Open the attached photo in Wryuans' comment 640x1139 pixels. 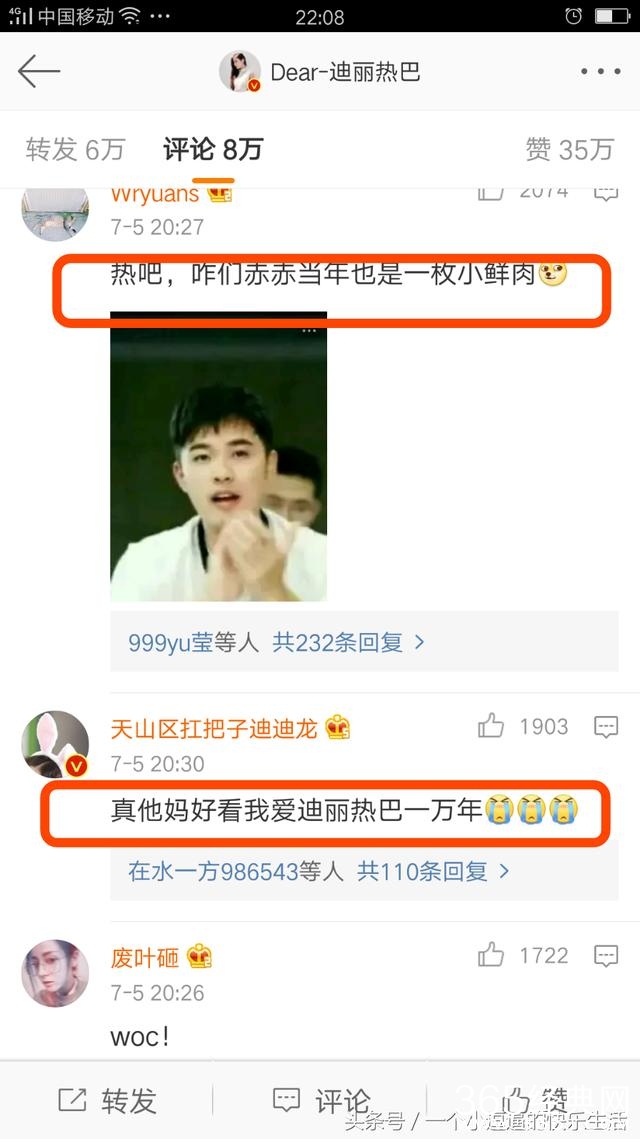(219, 456)
